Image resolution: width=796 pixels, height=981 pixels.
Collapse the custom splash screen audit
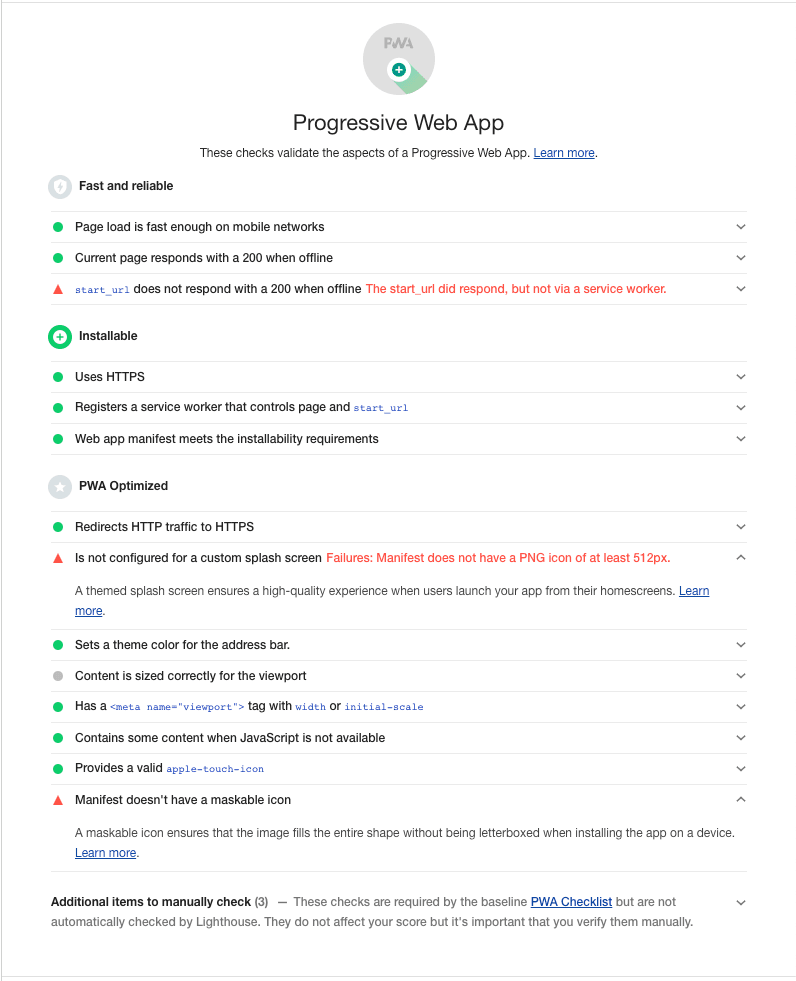point(741,557)
